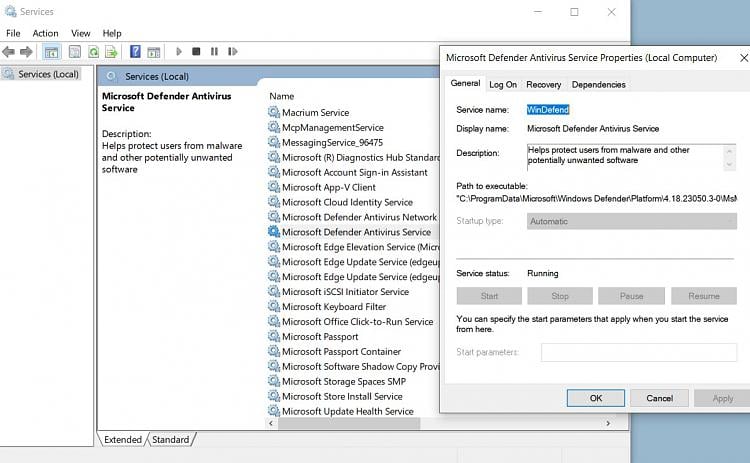
Task: Switch to the Log On tab
Action: click(503, 85)
